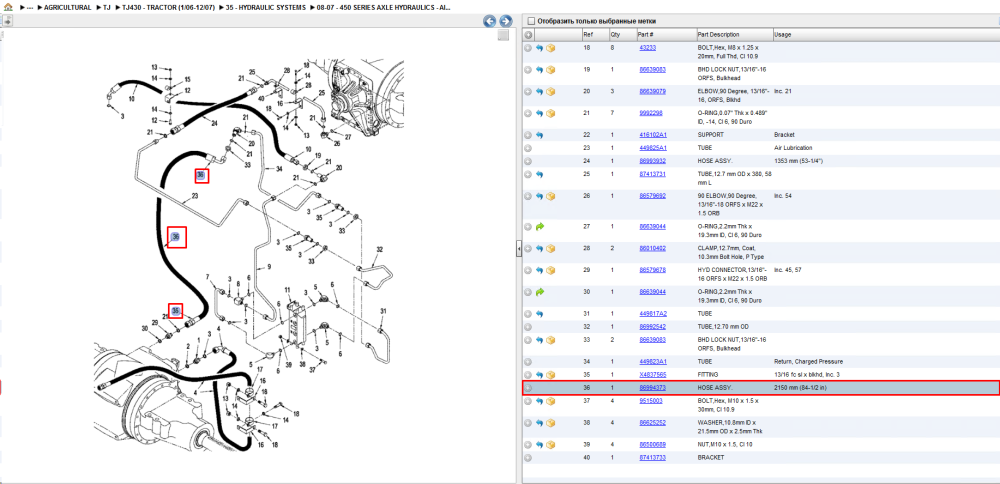Go to the home page icon

click(x=8, y=8)
